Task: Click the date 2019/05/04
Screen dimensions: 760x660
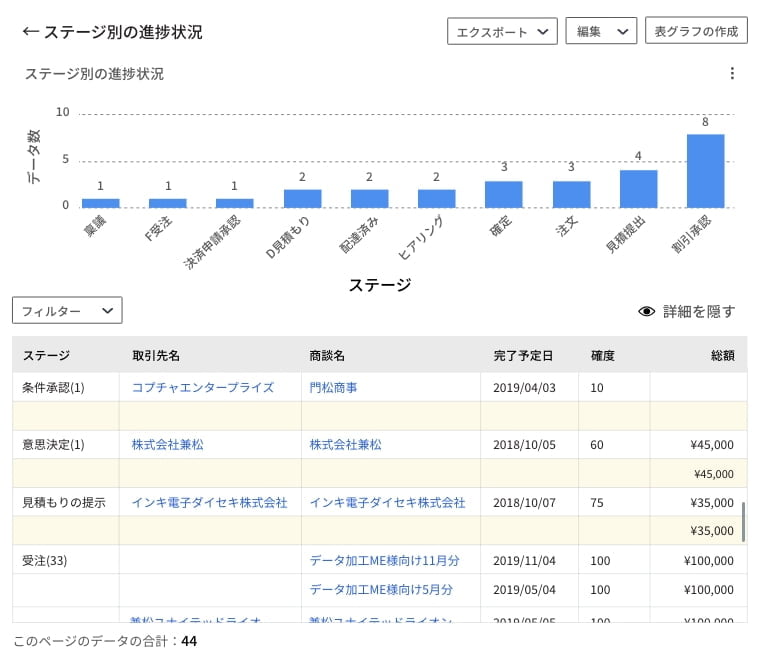Action: [x=524, y=590]
